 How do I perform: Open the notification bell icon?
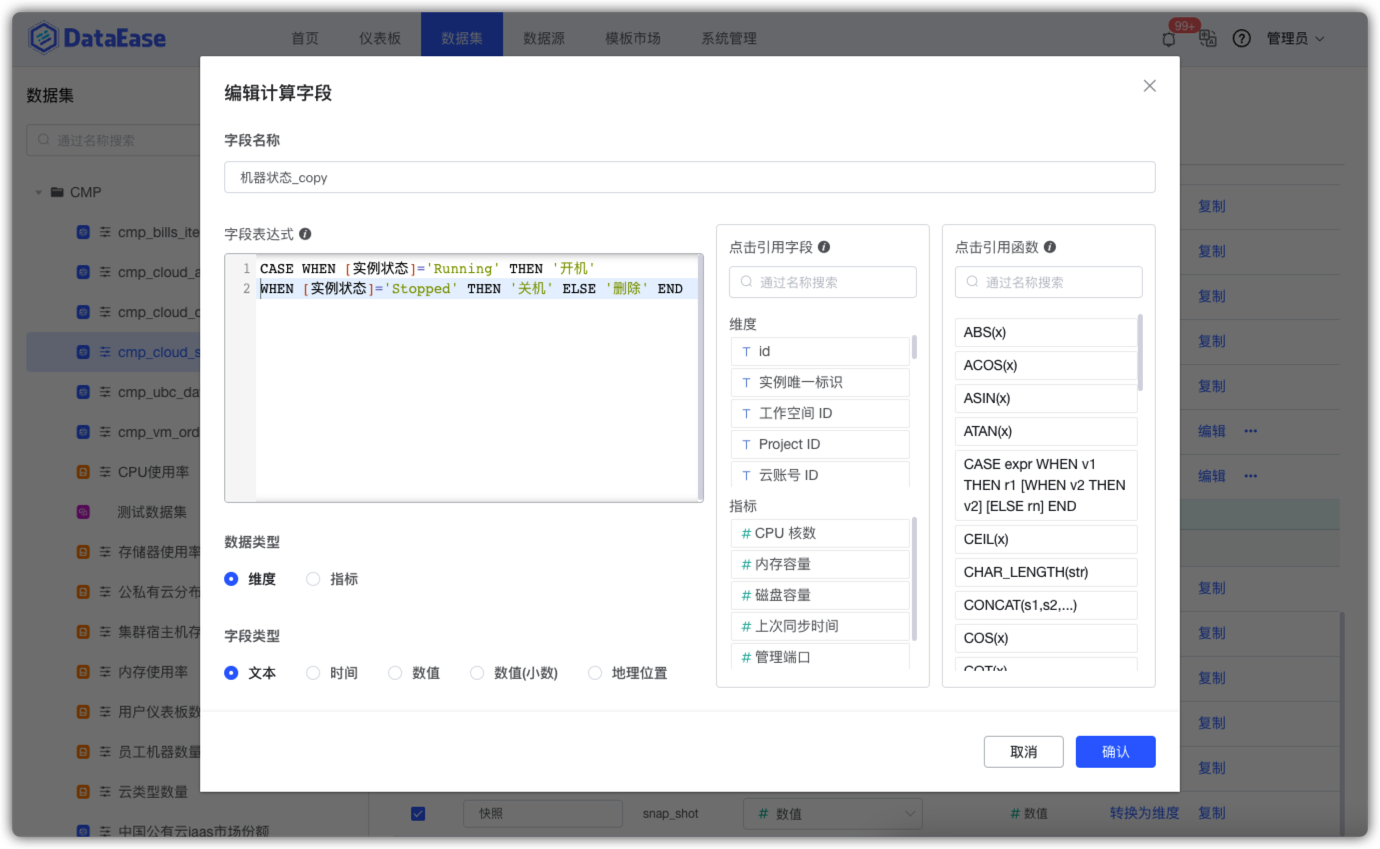pyautogui.click(x=1169, y=39)
